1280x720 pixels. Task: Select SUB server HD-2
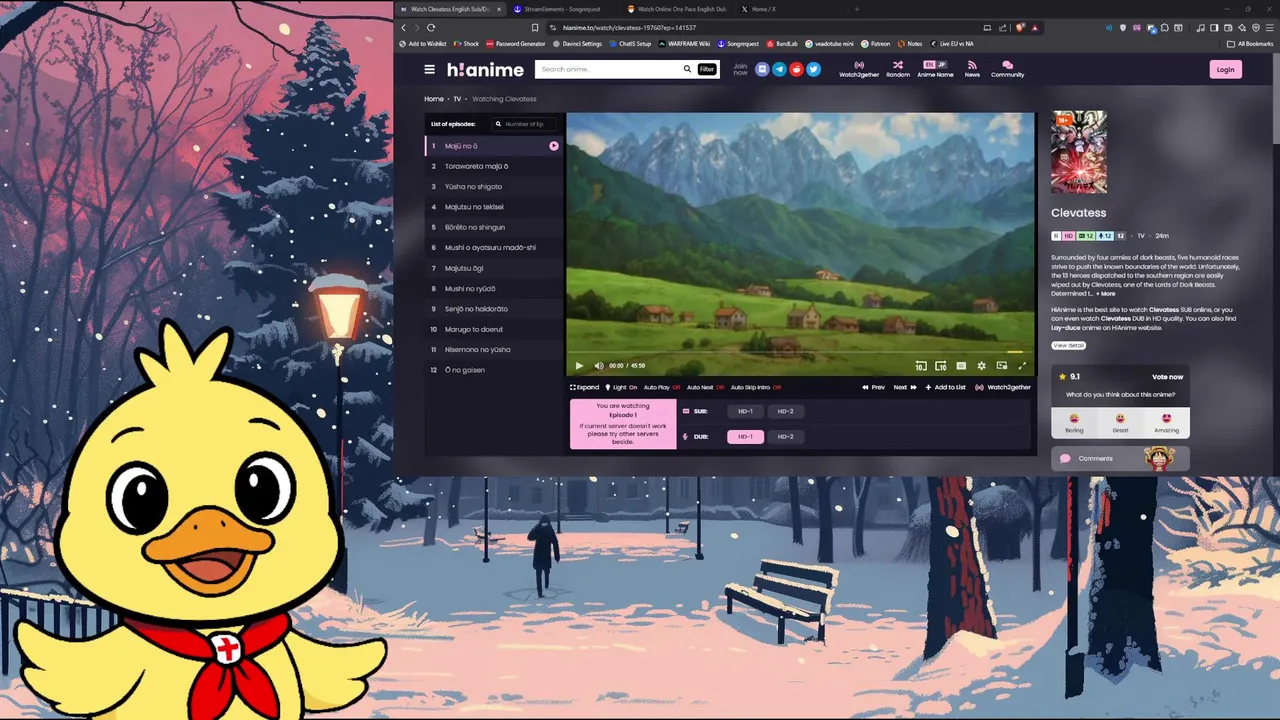785,411
